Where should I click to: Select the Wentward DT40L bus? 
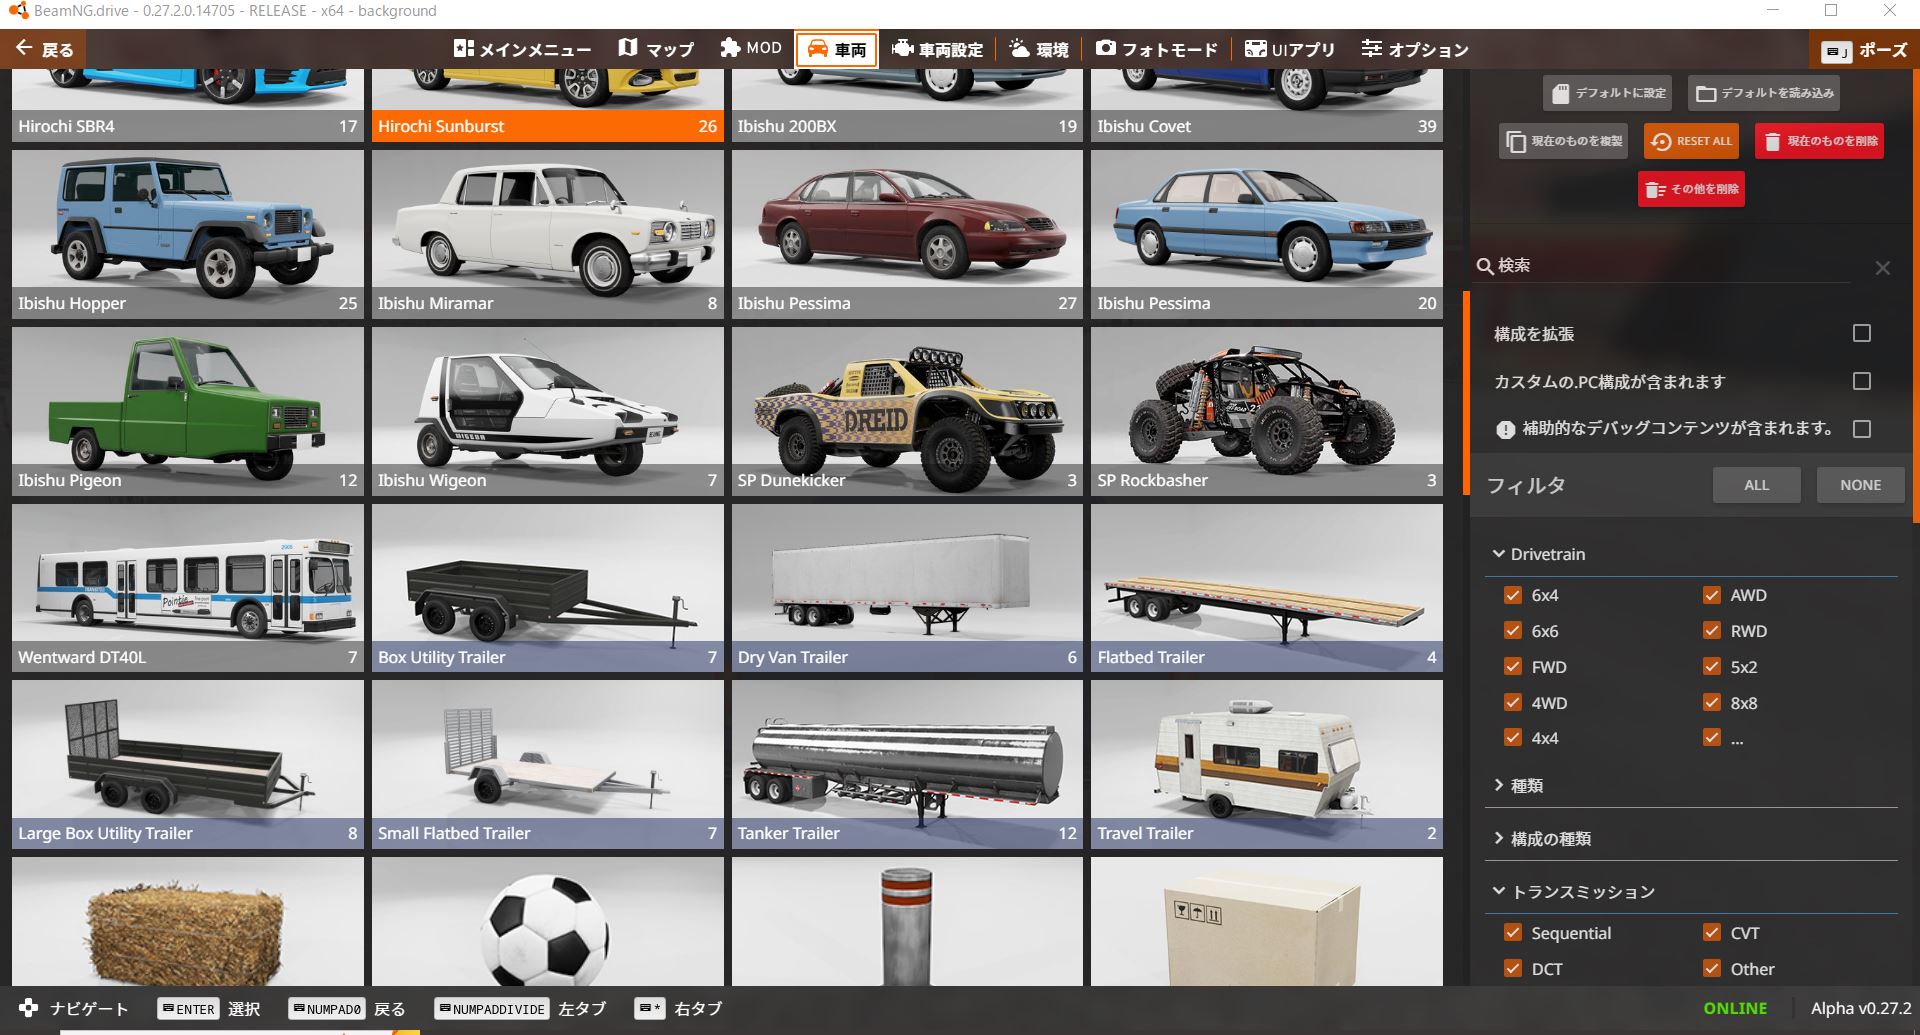(188, 588)
